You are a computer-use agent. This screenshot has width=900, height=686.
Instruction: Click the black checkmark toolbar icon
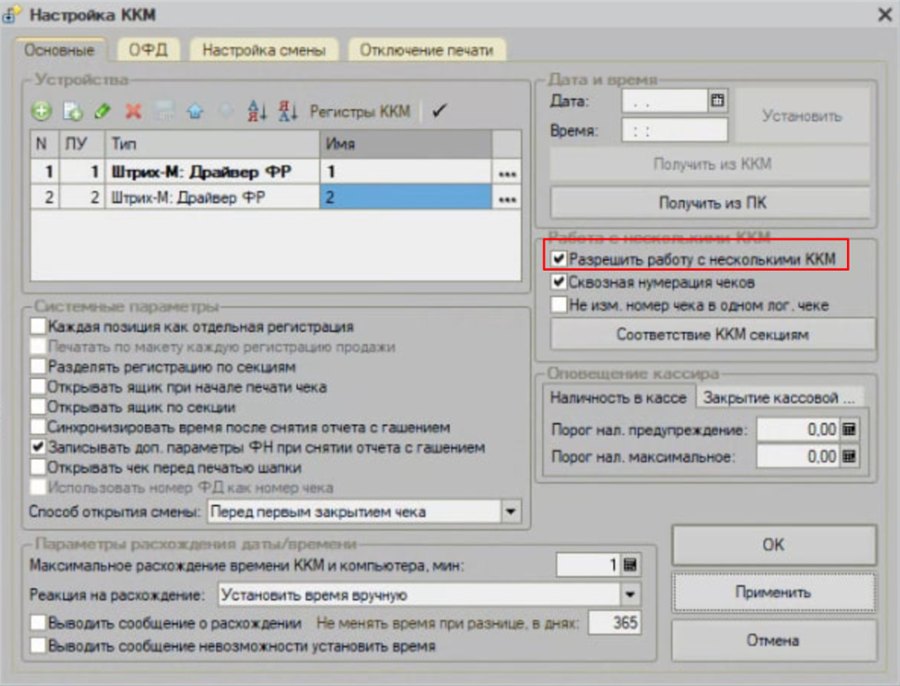click(439, 110)
